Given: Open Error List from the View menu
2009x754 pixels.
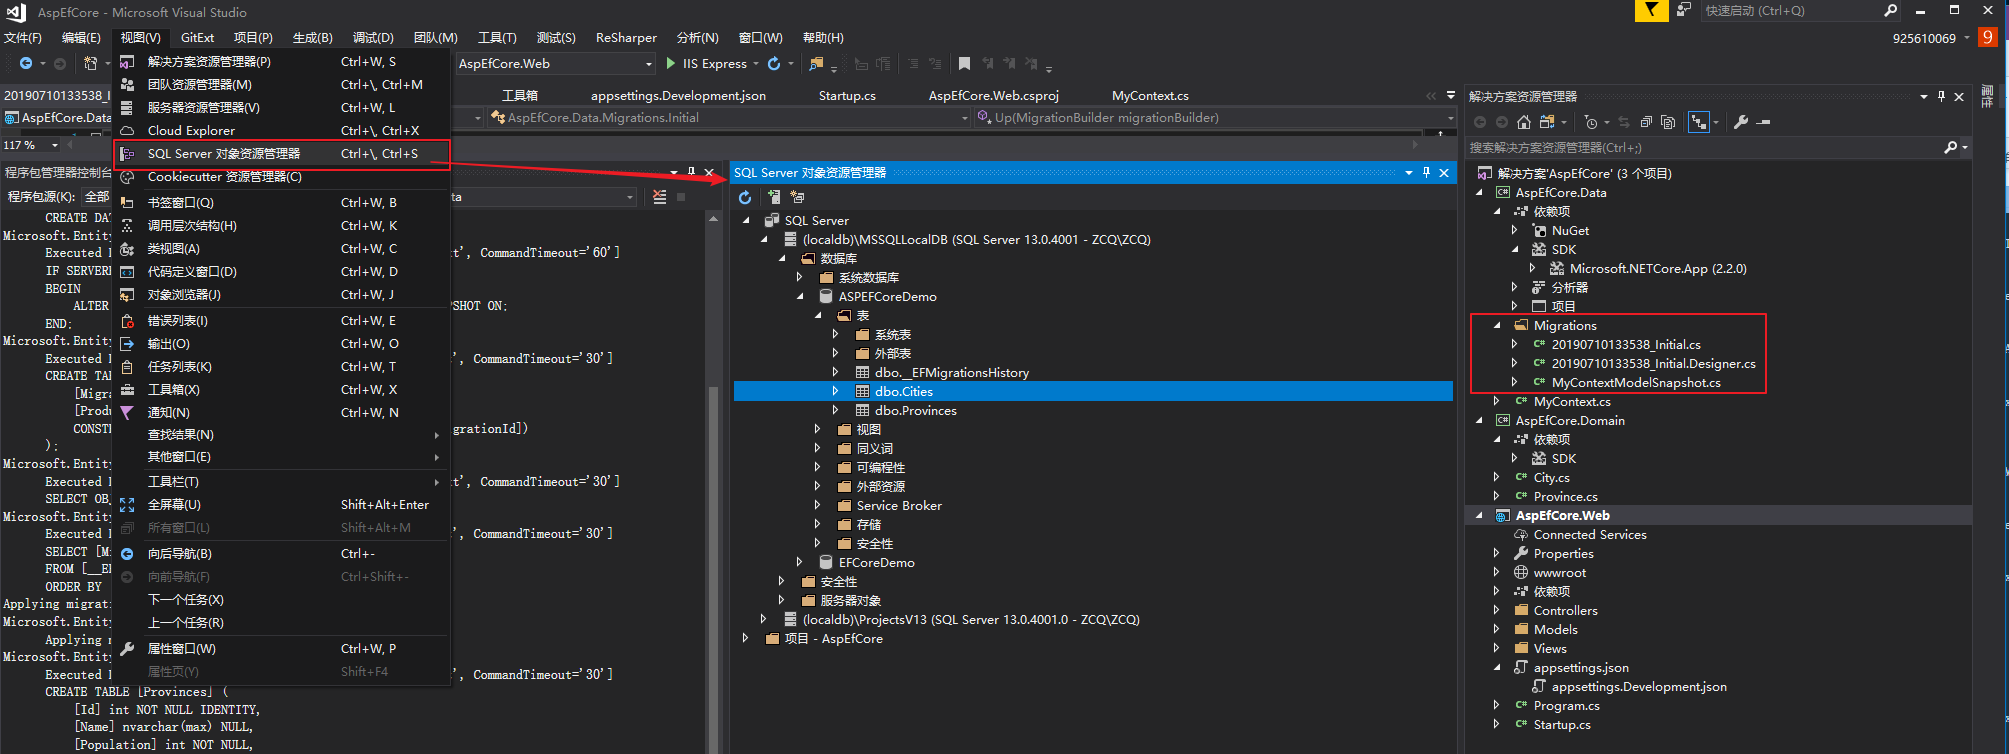Looking at the screenshot, I should click(x=282, y=320).
